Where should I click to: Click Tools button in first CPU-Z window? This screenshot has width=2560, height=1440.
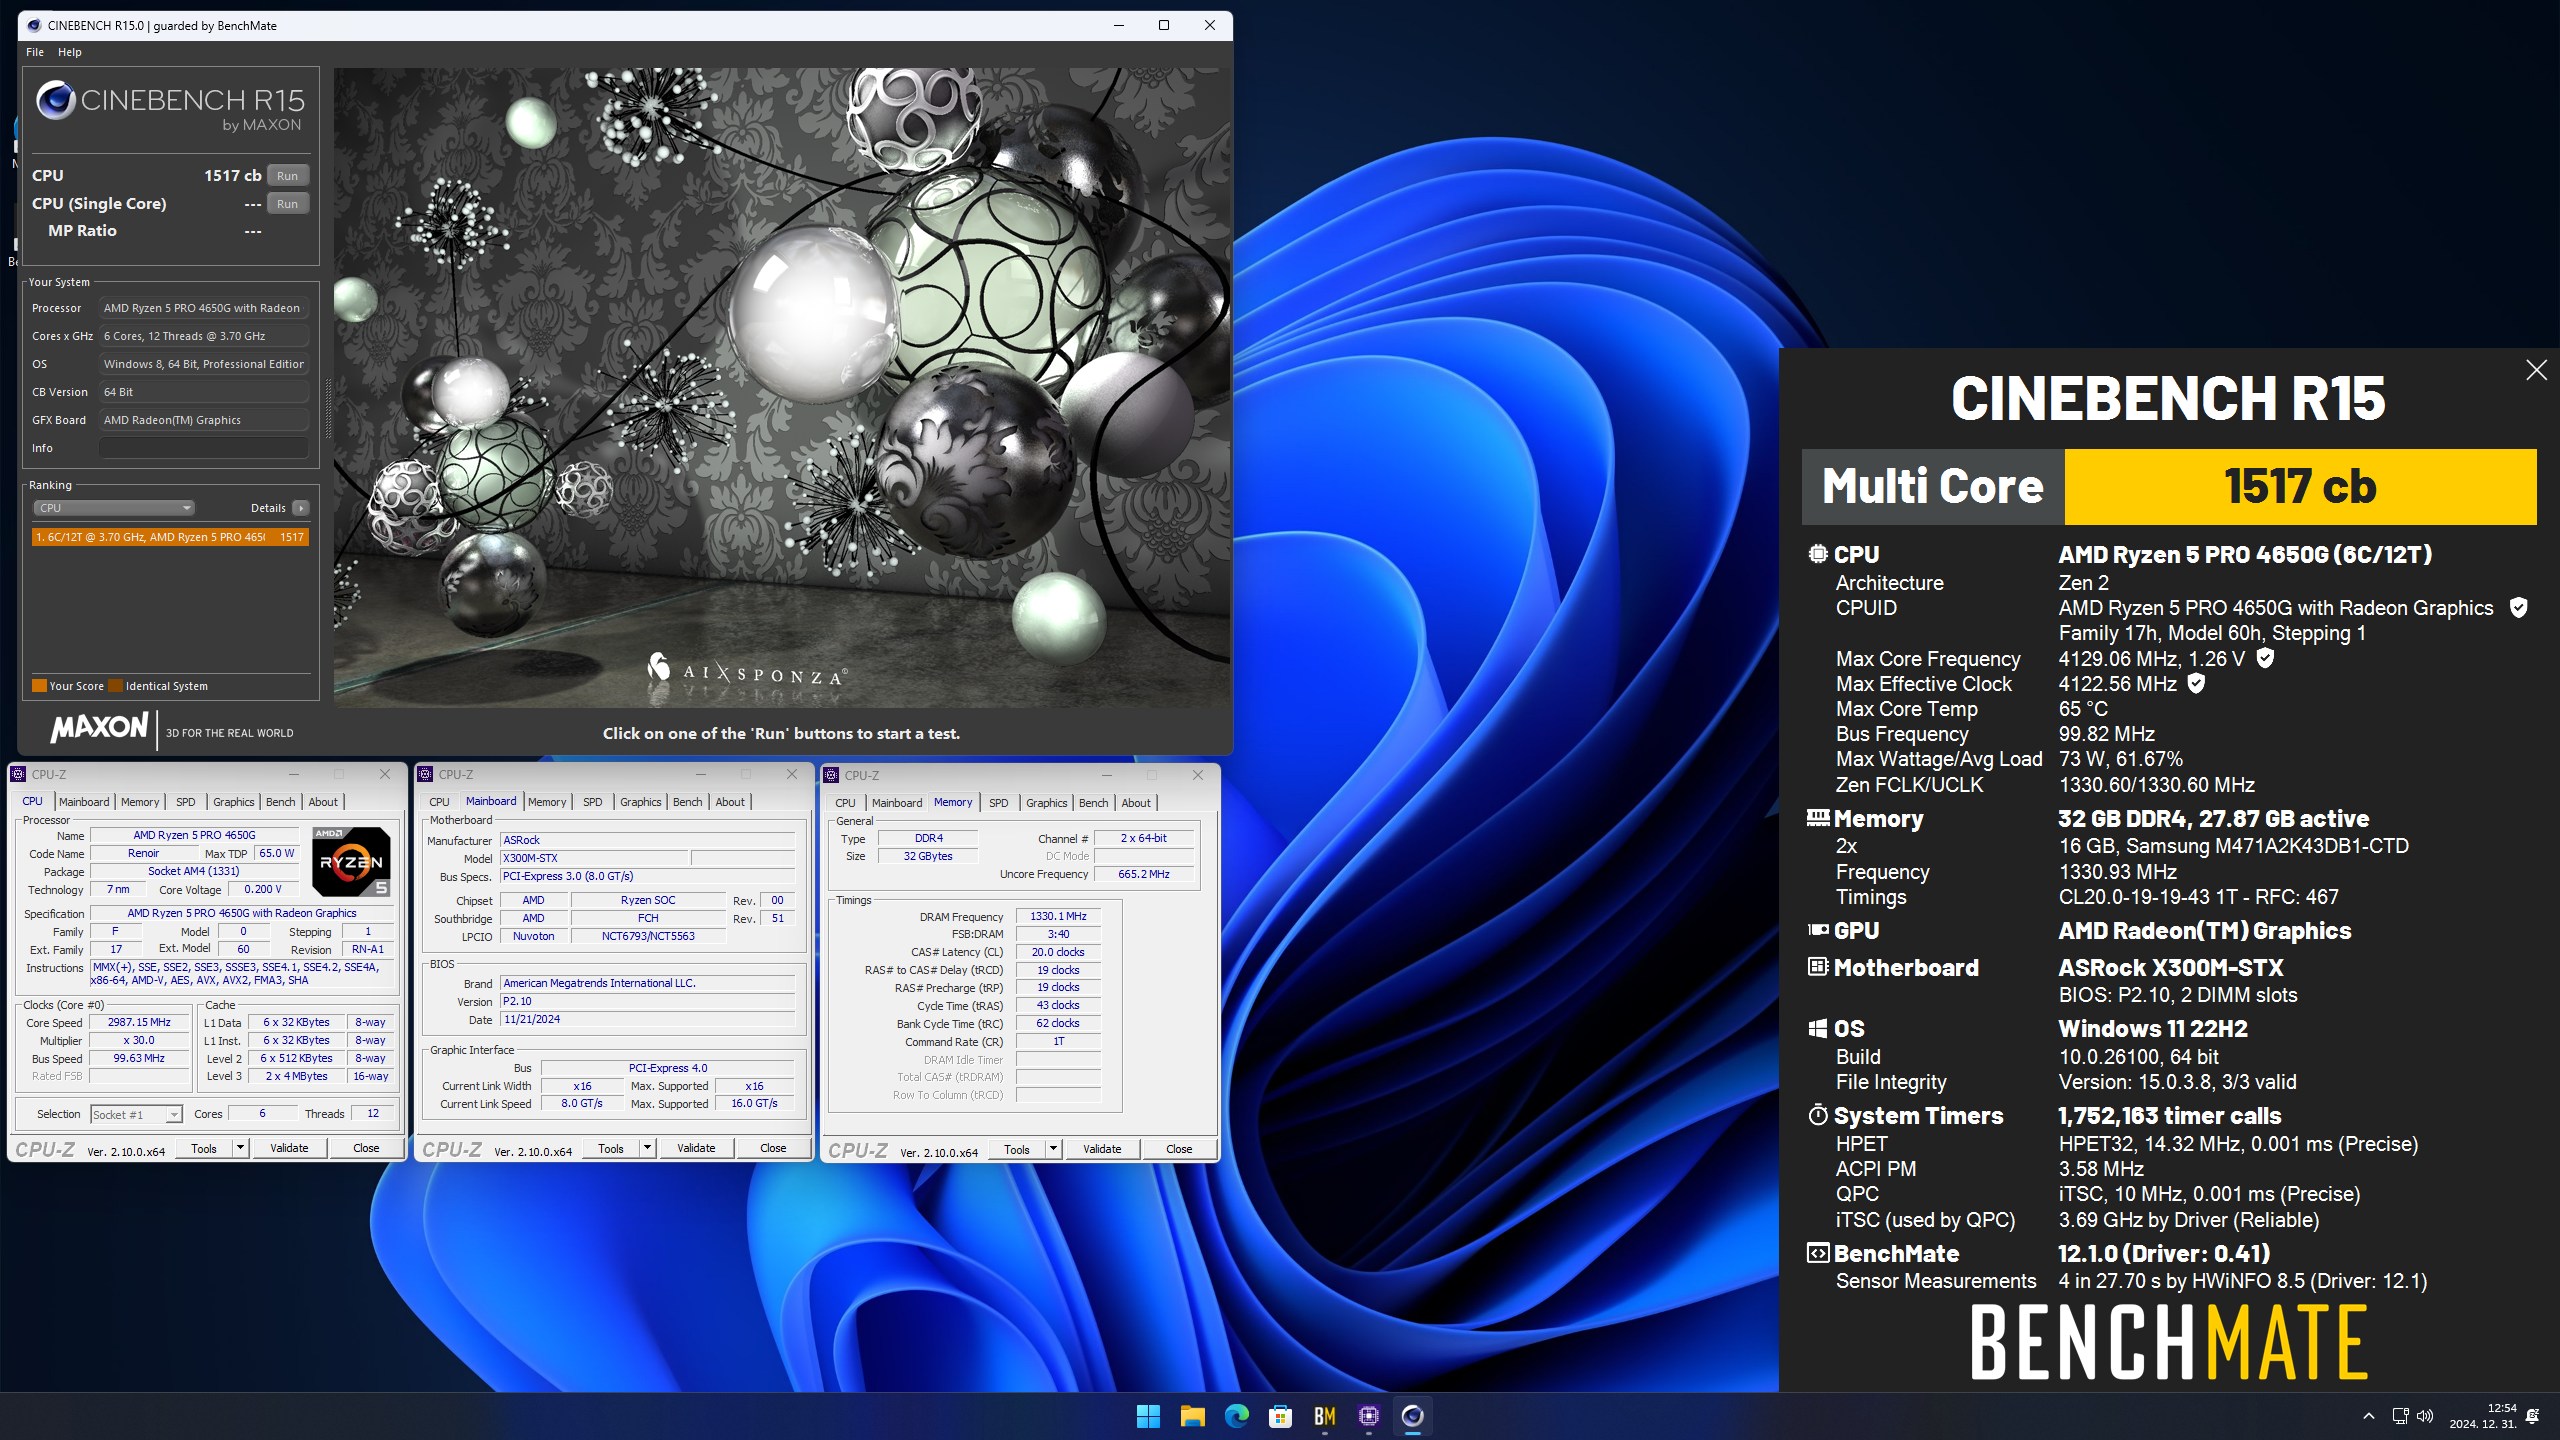point(204,1148)
